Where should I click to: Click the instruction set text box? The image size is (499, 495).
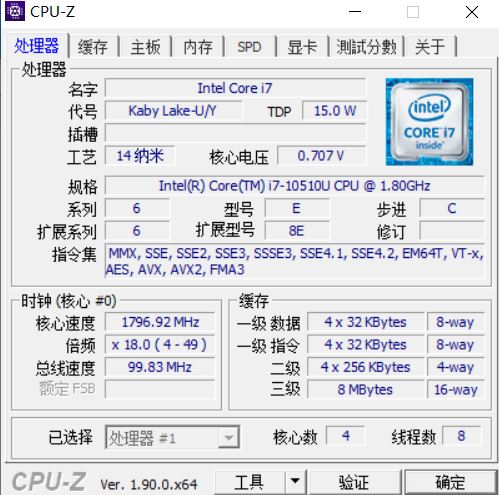tap(294, 261)
